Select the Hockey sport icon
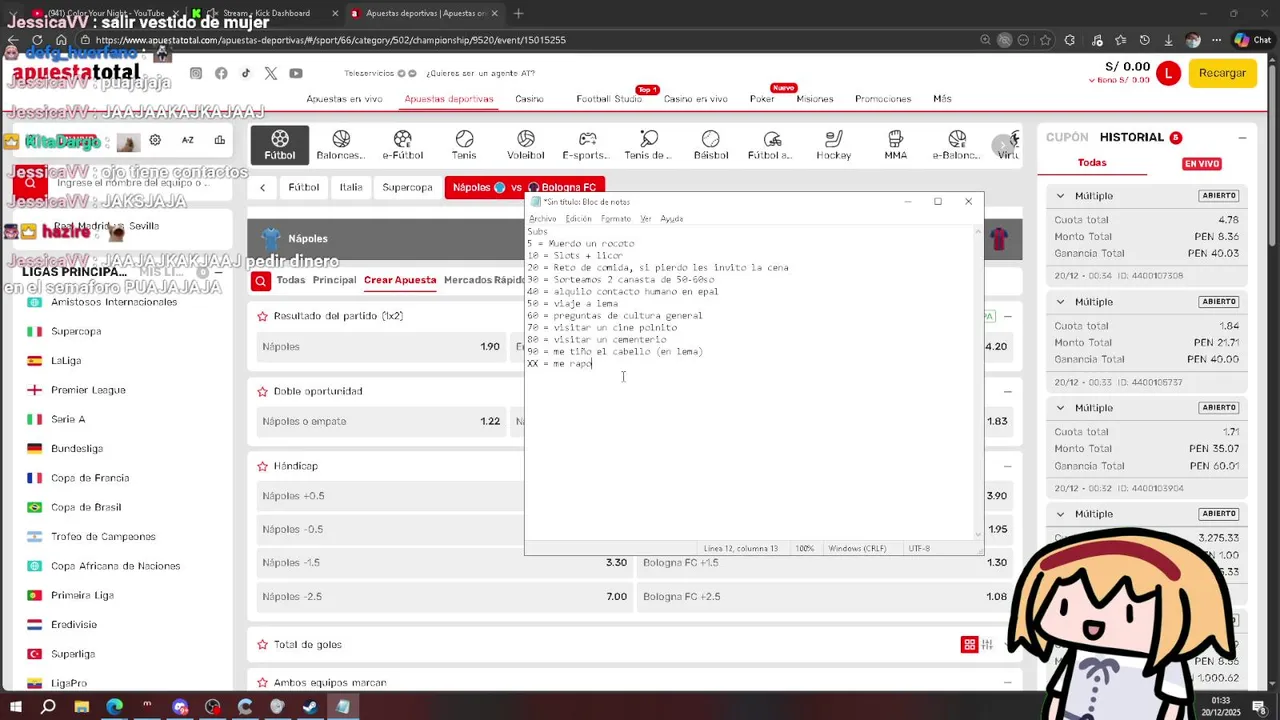Image resolution: width=1280 pixels, height=720 pixels. coord(834,145)
